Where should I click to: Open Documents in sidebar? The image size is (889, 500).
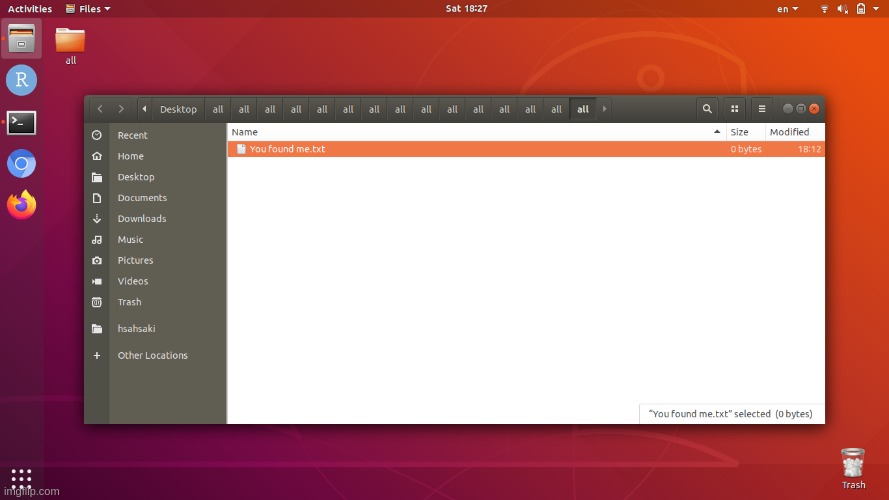pos(155,198)
